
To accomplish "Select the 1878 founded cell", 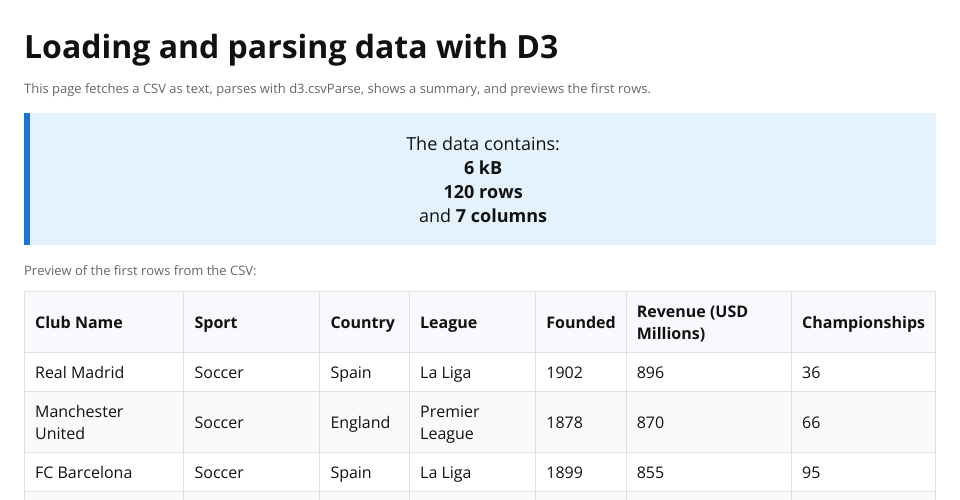I will (x=564, y=422).
